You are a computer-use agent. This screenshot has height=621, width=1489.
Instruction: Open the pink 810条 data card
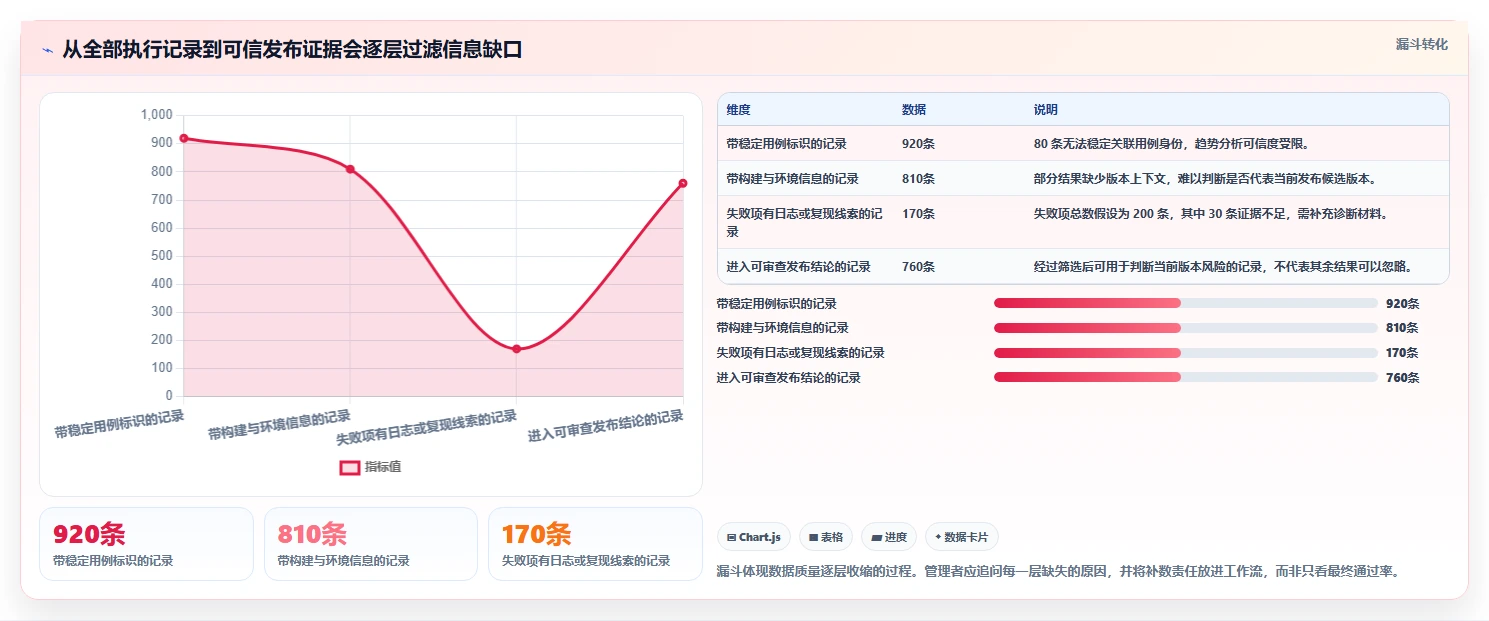coord(371,544)
